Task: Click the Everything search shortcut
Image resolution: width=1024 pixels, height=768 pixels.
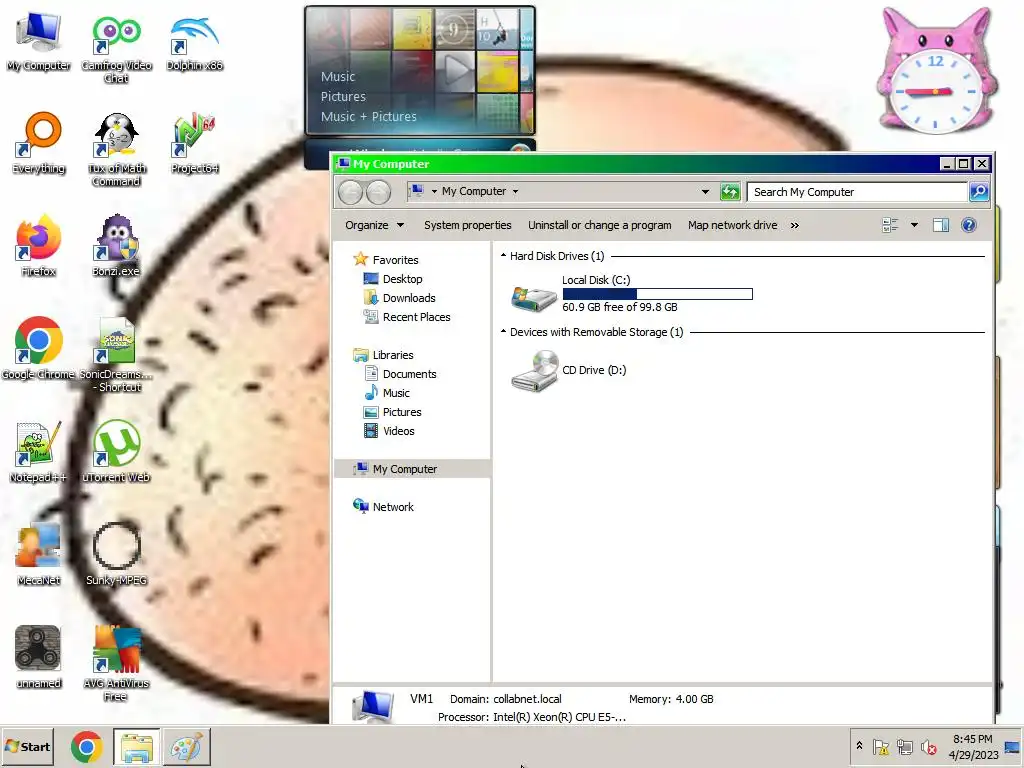Action: coord(39,144)
